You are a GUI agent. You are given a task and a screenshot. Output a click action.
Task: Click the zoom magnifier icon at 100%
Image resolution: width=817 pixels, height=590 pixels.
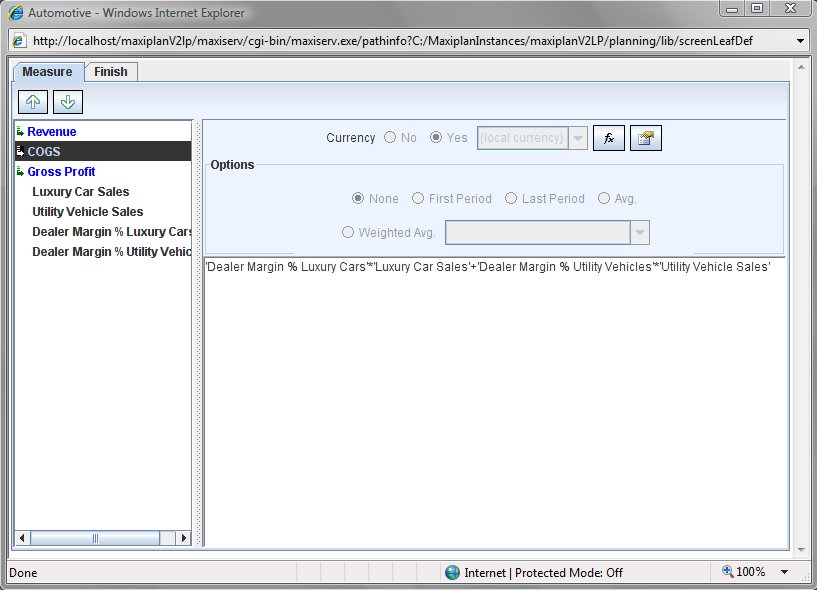[x=728, y=572]
